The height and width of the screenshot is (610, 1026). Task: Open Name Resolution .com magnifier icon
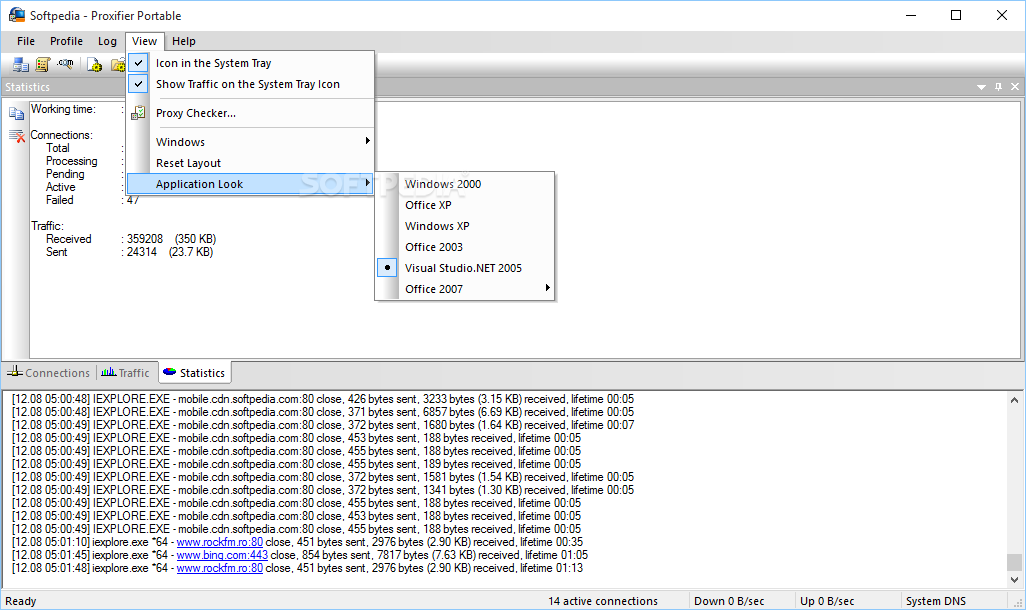(x=65, y=63)
